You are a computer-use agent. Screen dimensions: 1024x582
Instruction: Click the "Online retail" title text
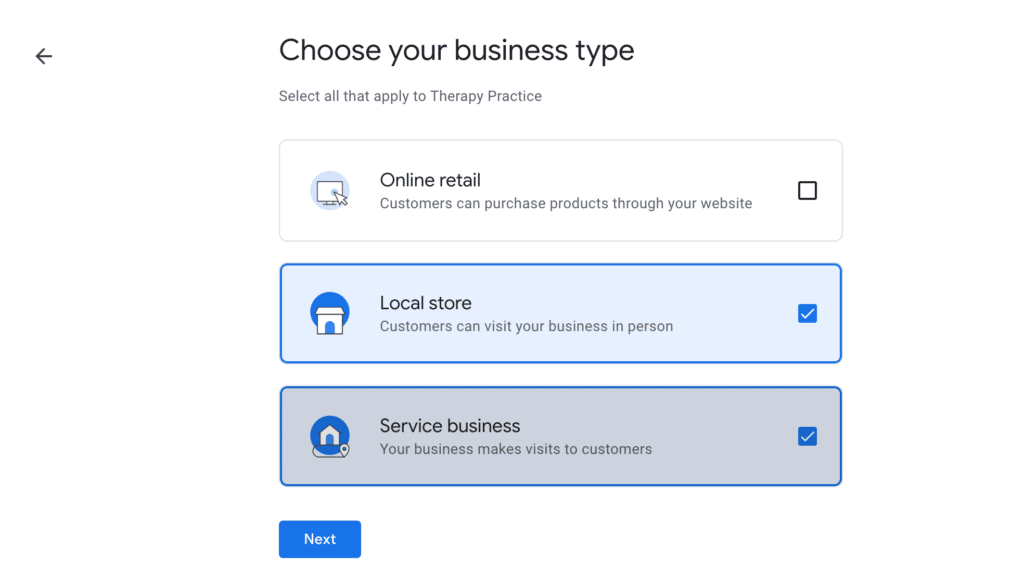(430, 180)
